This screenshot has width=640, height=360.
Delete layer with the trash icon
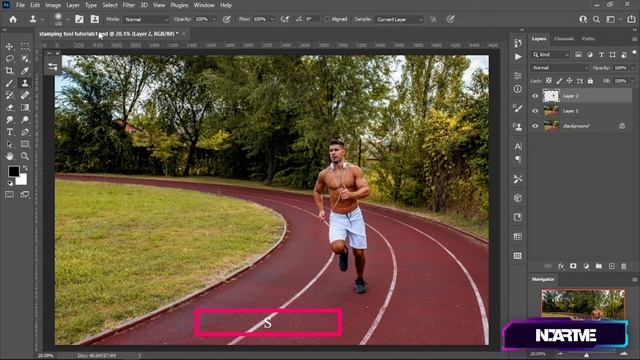point(624,266)
